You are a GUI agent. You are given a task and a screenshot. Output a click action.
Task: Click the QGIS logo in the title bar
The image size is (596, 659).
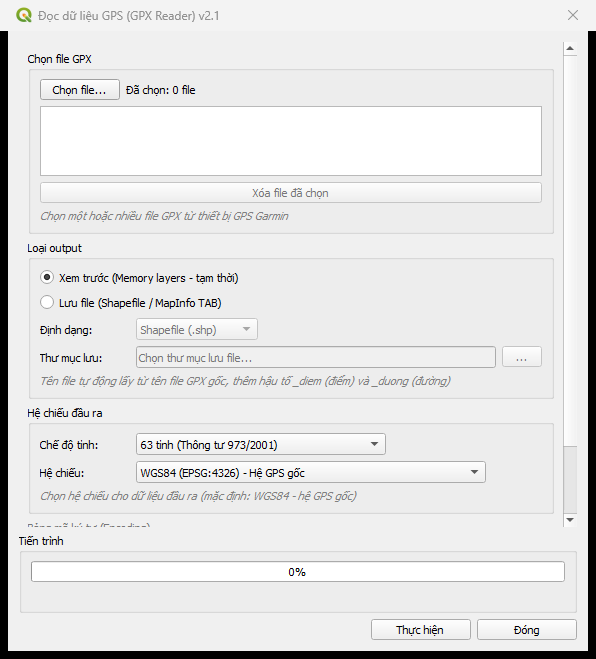coord(24,16)
